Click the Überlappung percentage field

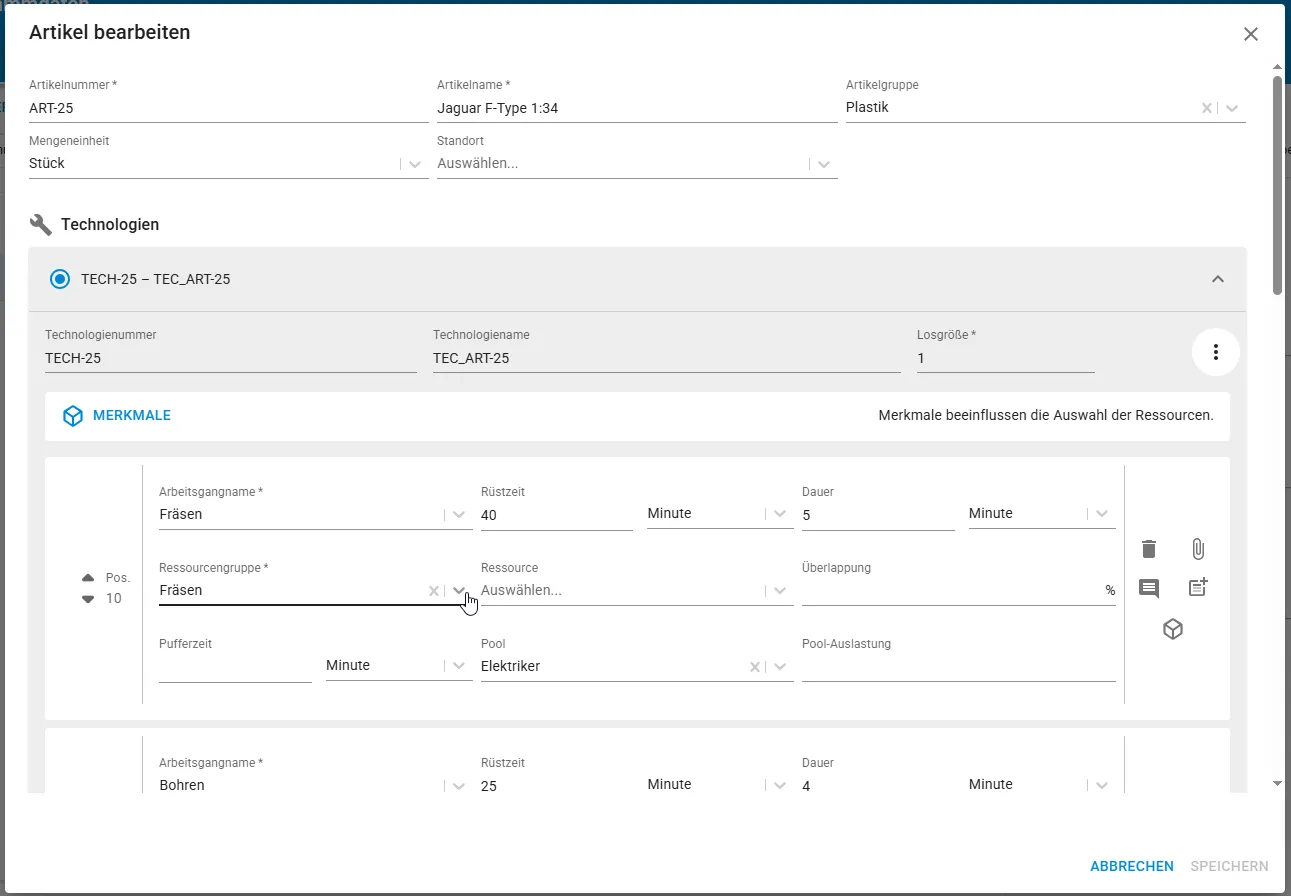click(x=959, y=591)
